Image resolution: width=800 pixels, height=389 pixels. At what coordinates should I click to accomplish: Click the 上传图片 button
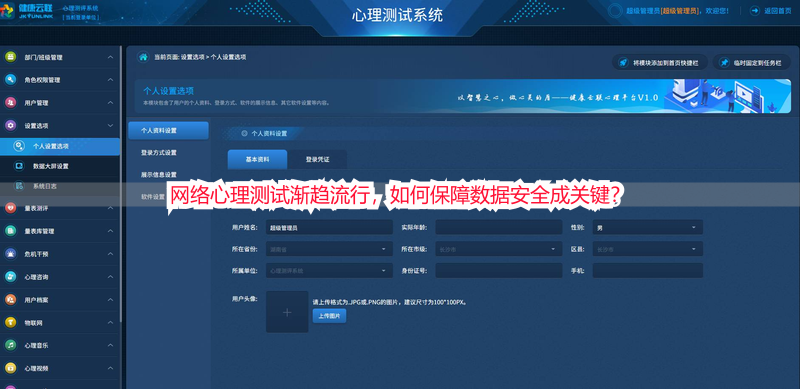329,316
